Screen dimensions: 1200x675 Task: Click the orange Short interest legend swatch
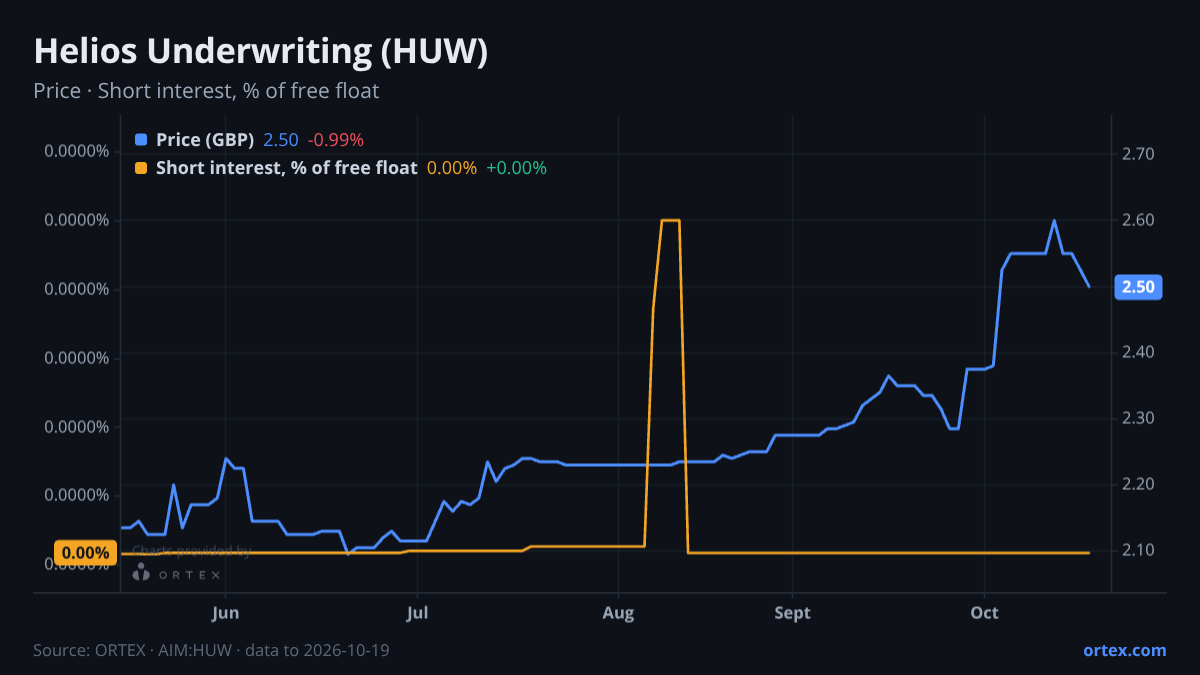tap(141, 168)
